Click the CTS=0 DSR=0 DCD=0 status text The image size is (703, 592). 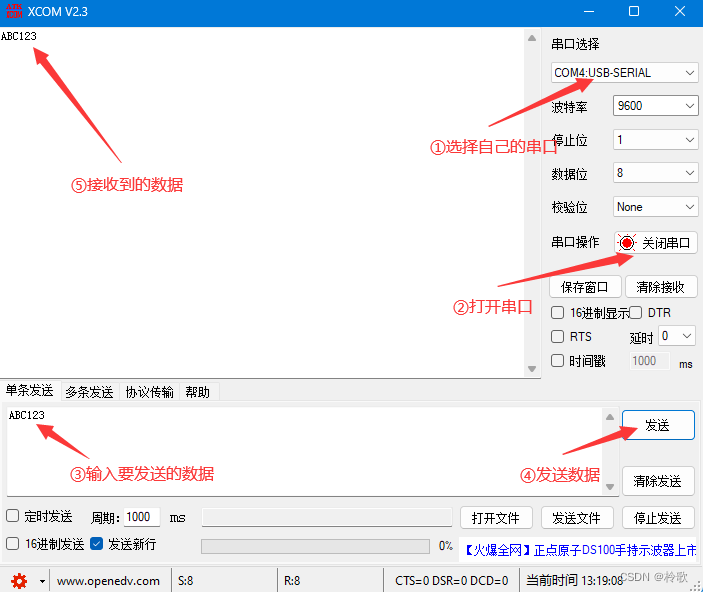click(x=451, y=581)
